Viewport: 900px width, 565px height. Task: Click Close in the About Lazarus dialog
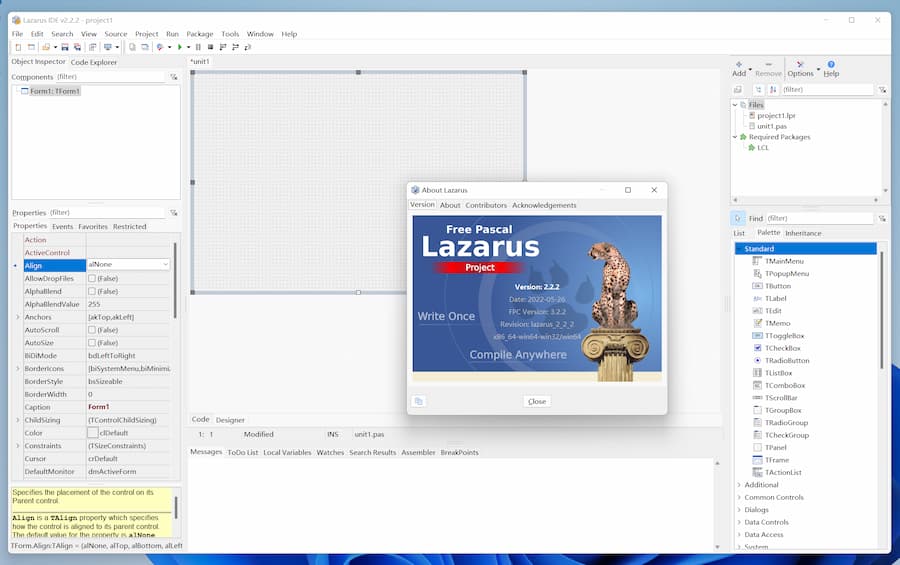point(537,401)
